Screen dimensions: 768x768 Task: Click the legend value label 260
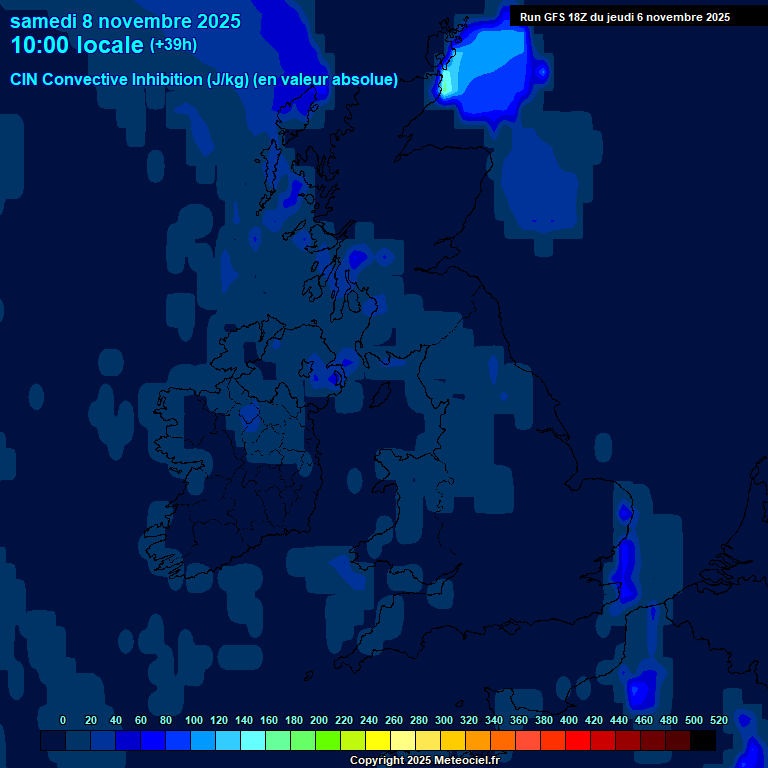coord(394,720)
